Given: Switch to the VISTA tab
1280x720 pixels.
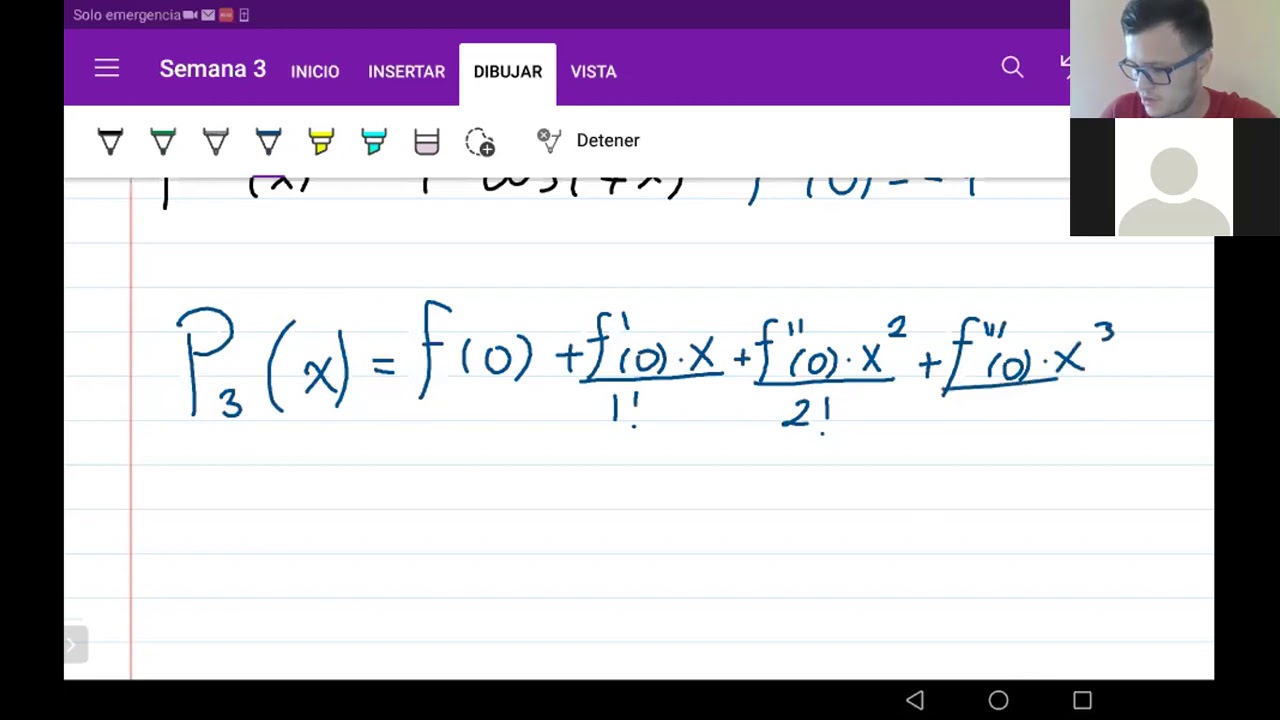Looking at the screenshot, I should [594, 72].
